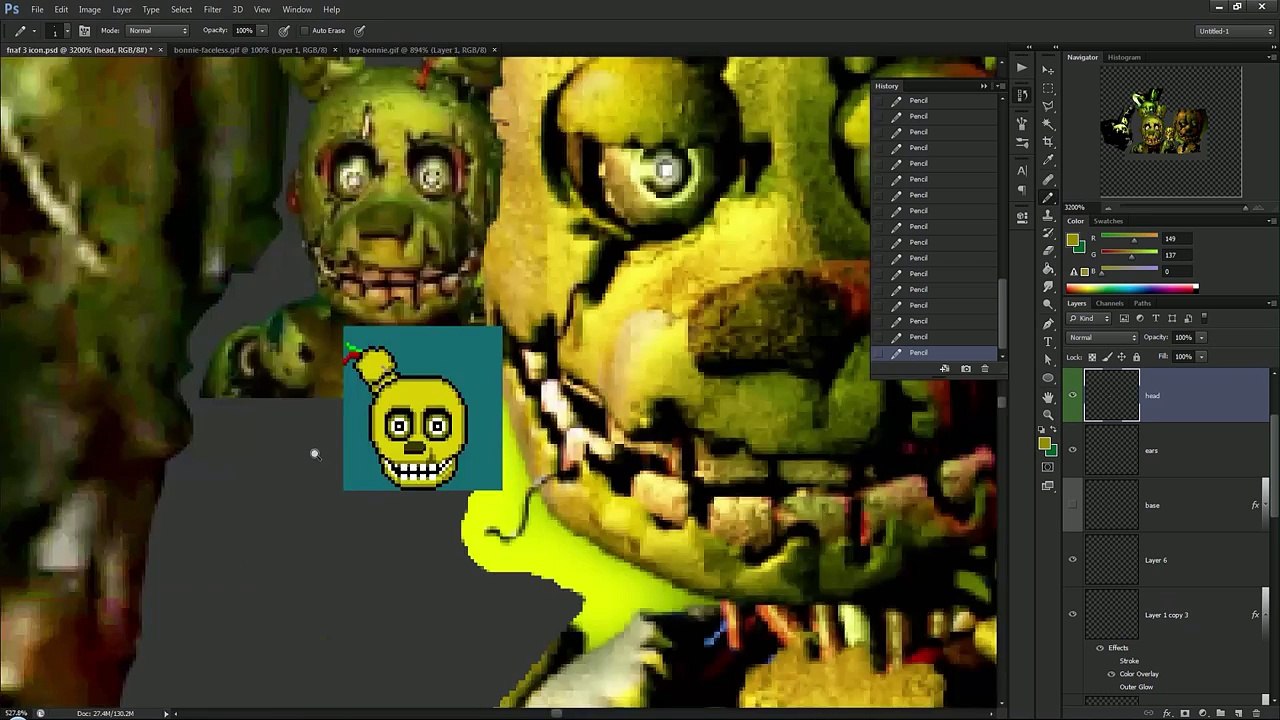Open the Select menu
The height and width of the screenshot is (720, 1280).
pyautogui.click(x=181, y=9)
